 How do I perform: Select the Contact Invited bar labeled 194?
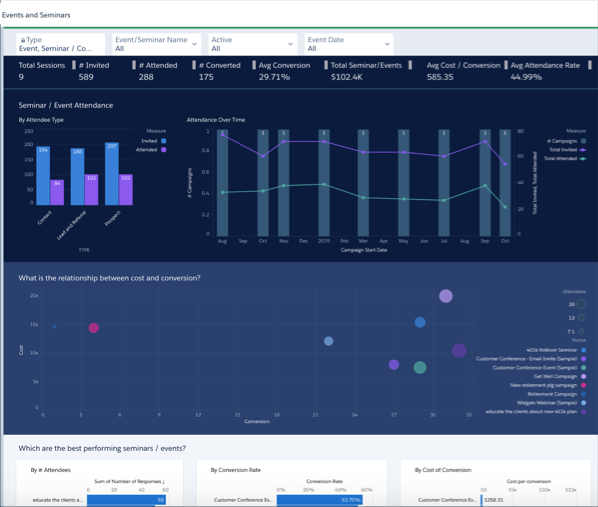coord(43,175)
